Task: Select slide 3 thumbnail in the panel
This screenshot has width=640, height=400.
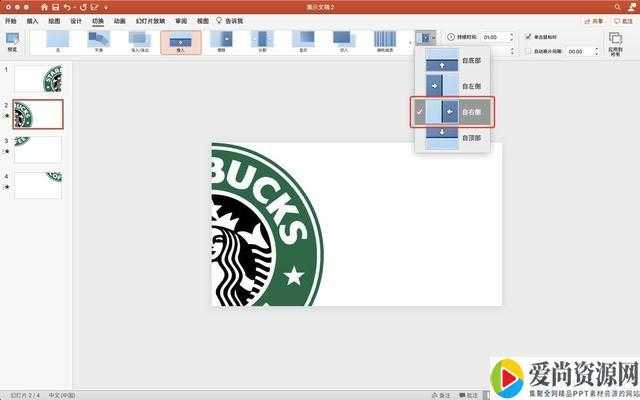Action: click(x=37, y=149)
